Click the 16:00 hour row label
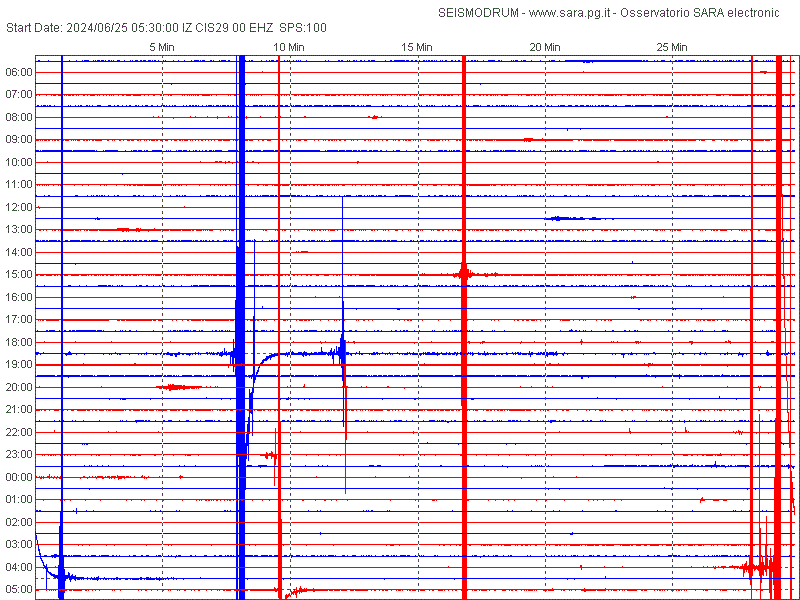 [x=19, y=297]
